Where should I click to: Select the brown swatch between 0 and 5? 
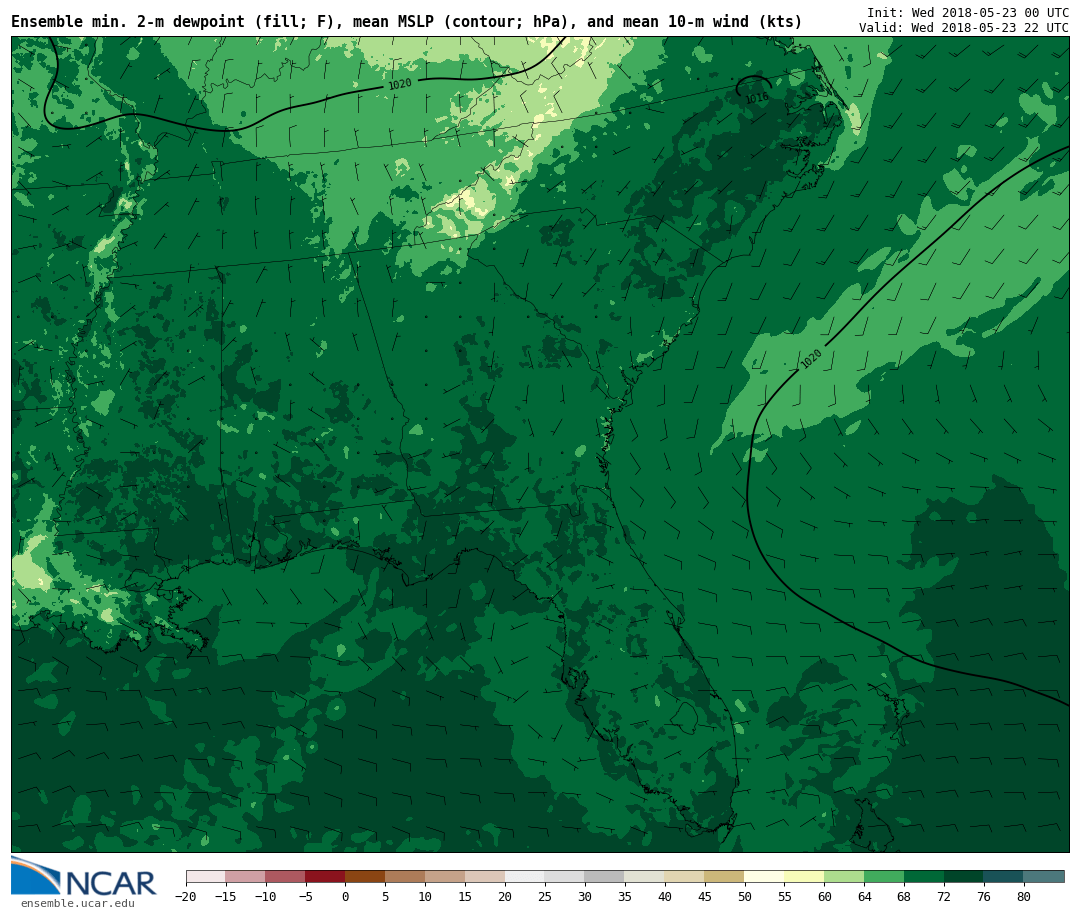pyautogui.click(x=365, y=876)
